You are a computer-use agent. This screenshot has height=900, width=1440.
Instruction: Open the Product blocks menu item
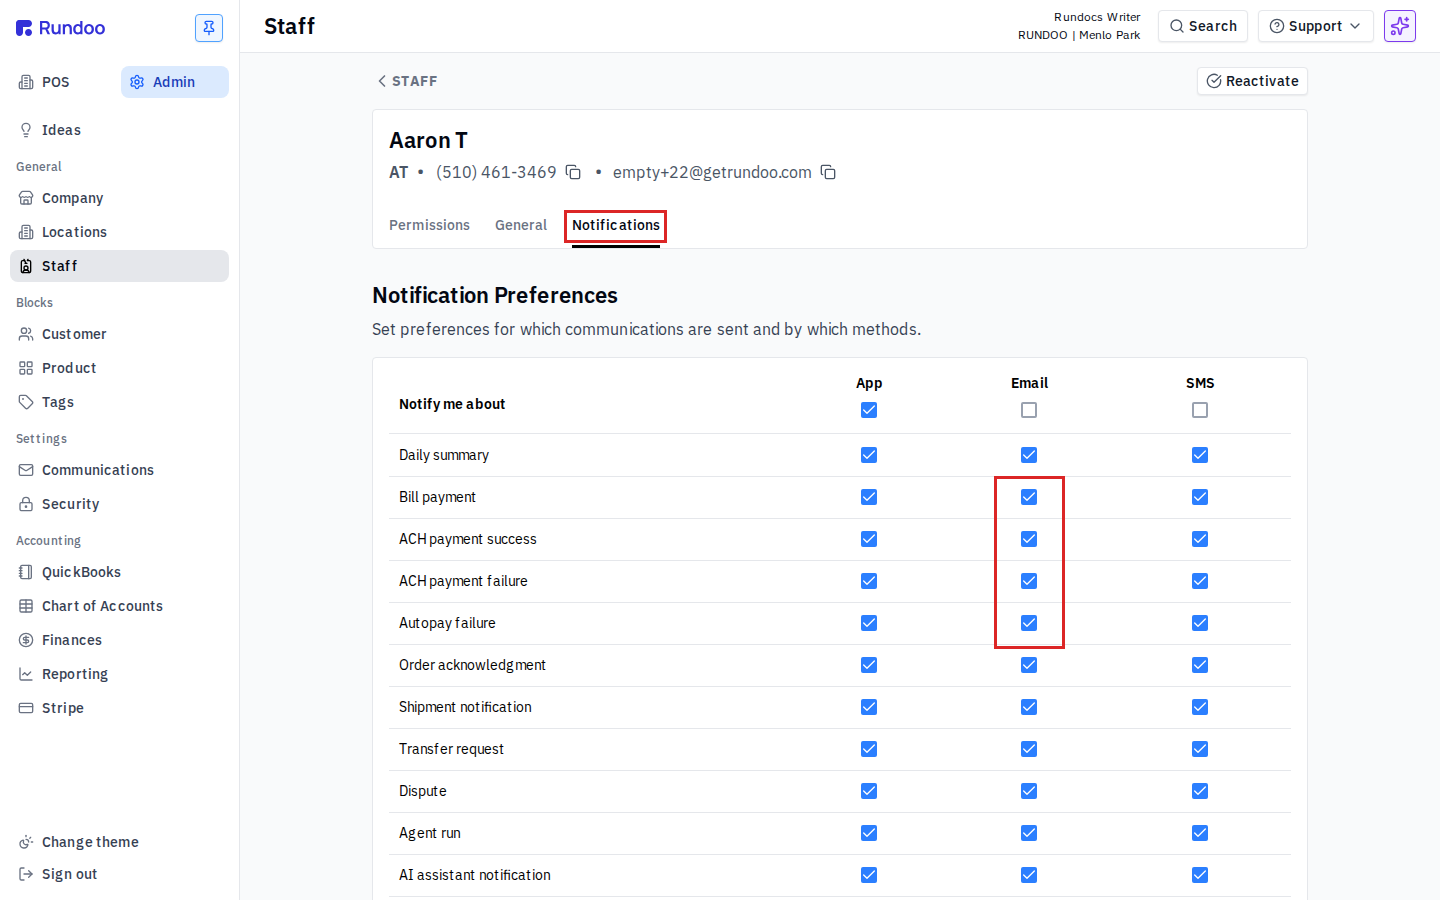[120, 368]
